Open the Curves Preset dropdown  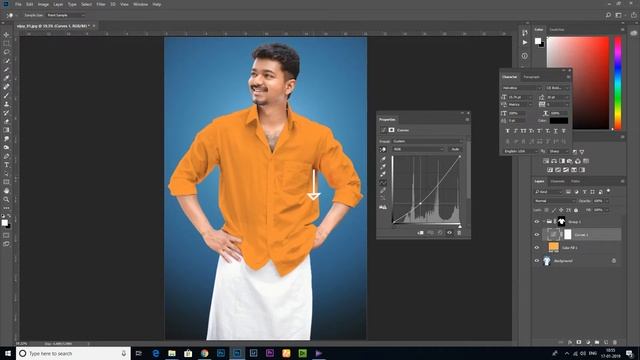coord(428,141)
